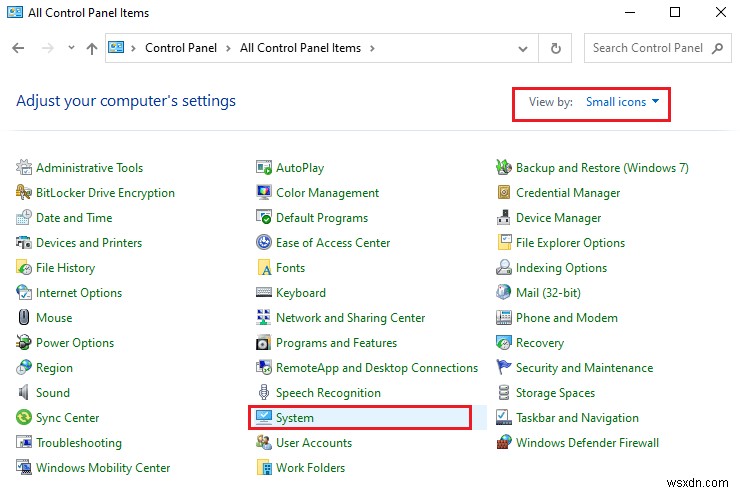Open the Programs and Features link
This screenshot has width=740, height=493.
point(336,343)
